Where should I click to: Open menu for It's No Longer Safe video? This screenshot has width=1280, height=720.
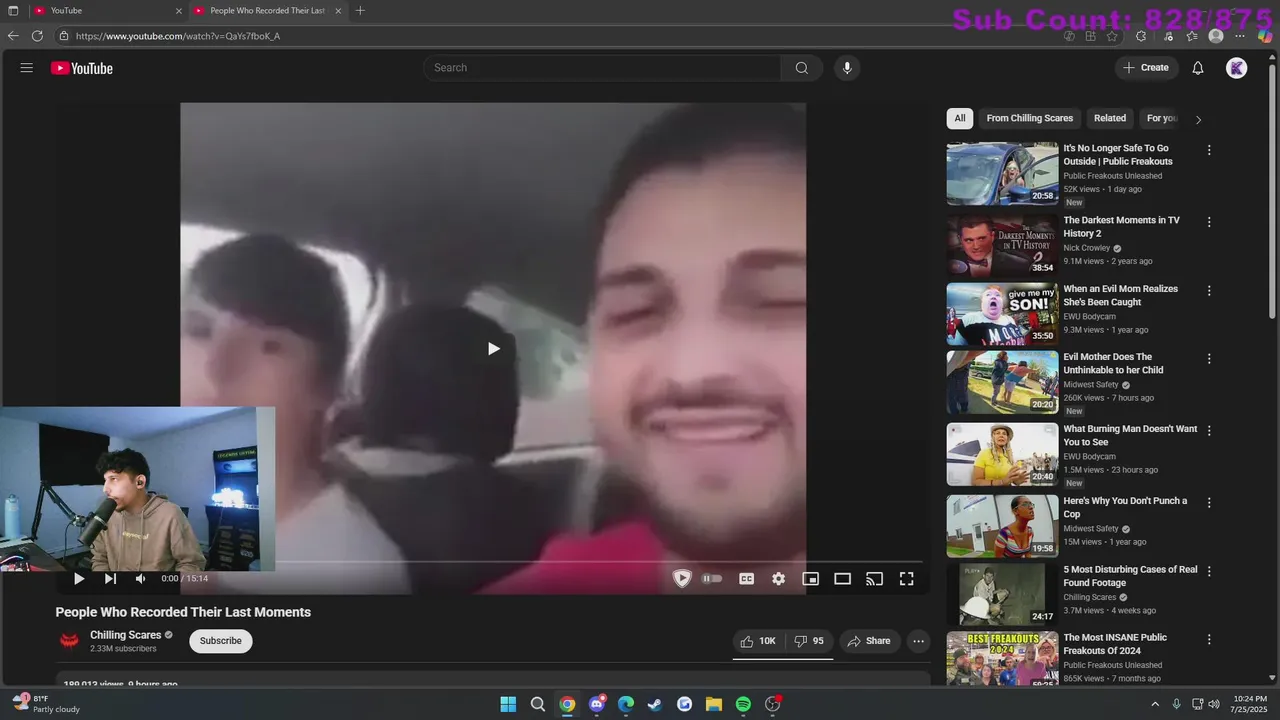[x=1209, y=150]
